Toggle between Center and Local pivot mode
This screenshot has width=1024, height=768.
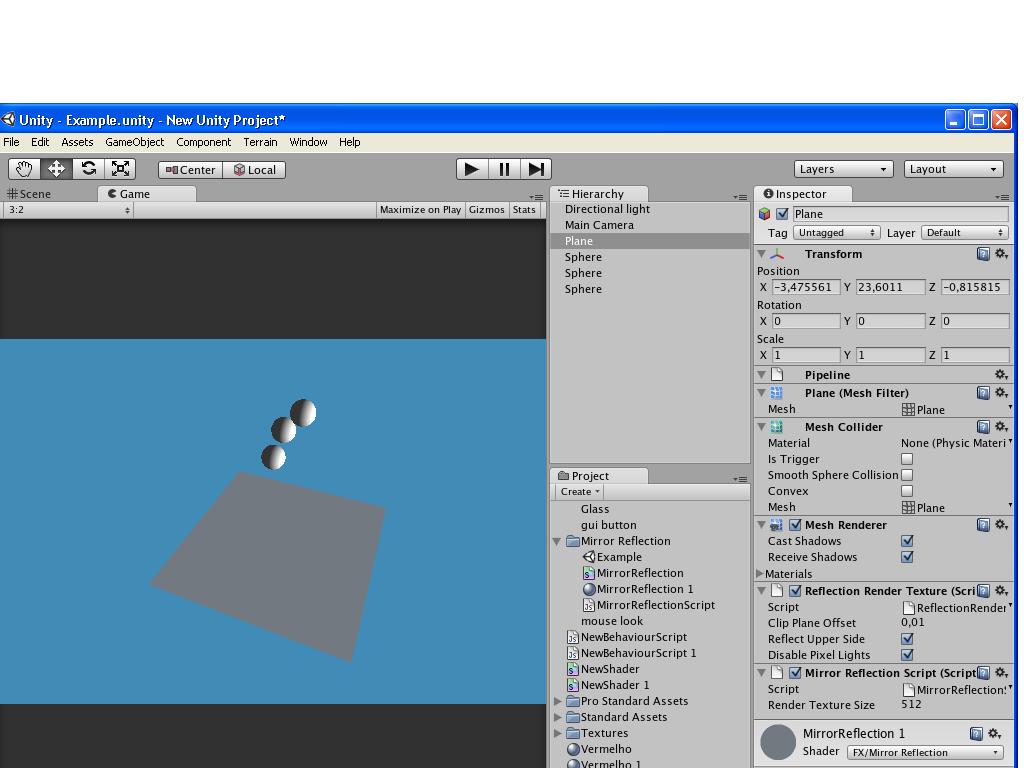point(191,169)
